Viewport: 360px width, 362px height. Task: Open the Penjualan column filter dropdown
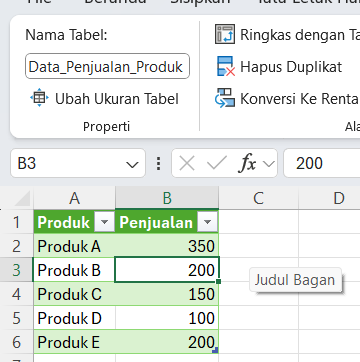(x=207, y=222)
